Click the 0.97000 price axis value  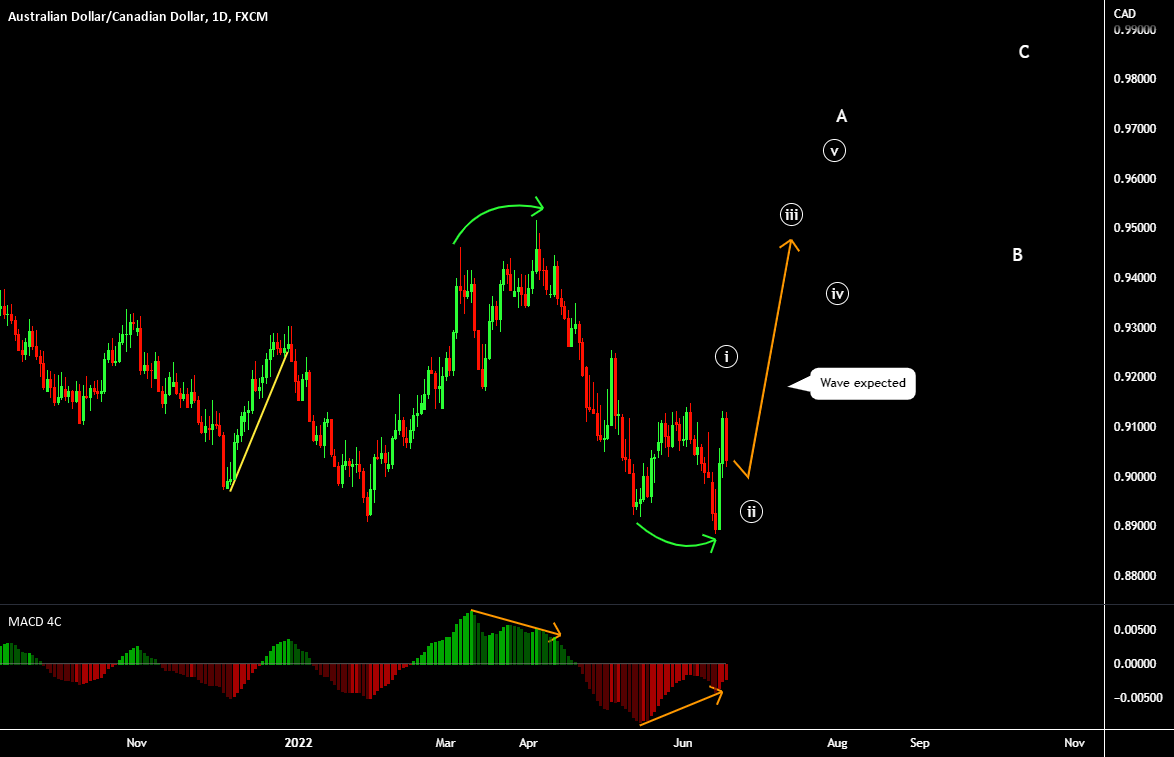pyautogui.click(x=1134, y=129)
